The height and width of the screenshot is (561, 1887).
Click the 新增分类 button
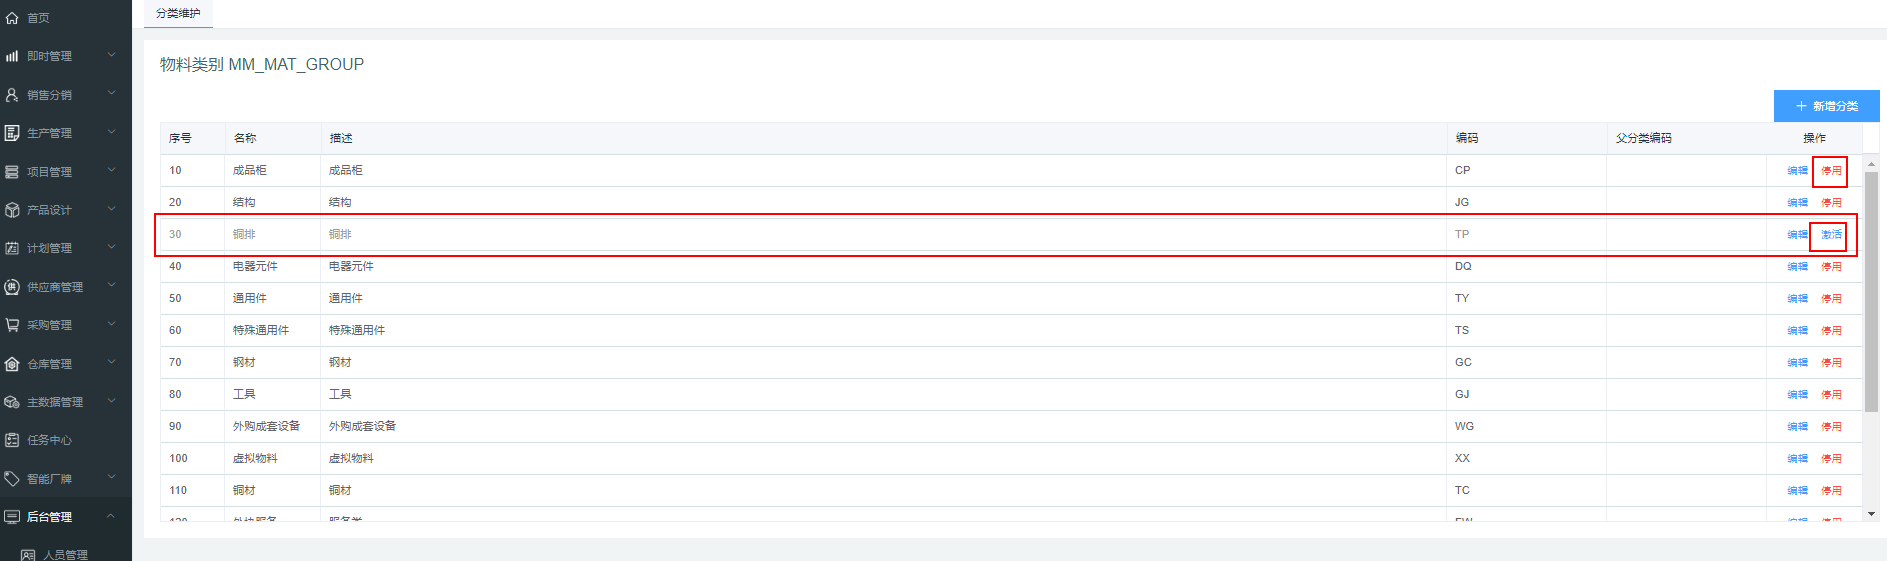coord(1826,106)
